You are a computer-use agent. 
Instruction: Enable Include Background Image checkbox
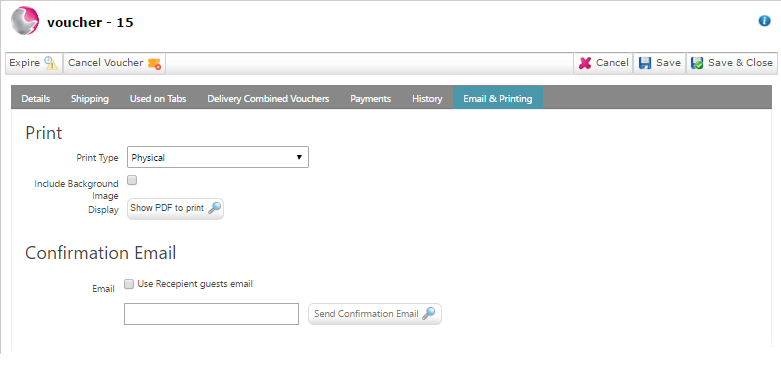click(132, 180)
